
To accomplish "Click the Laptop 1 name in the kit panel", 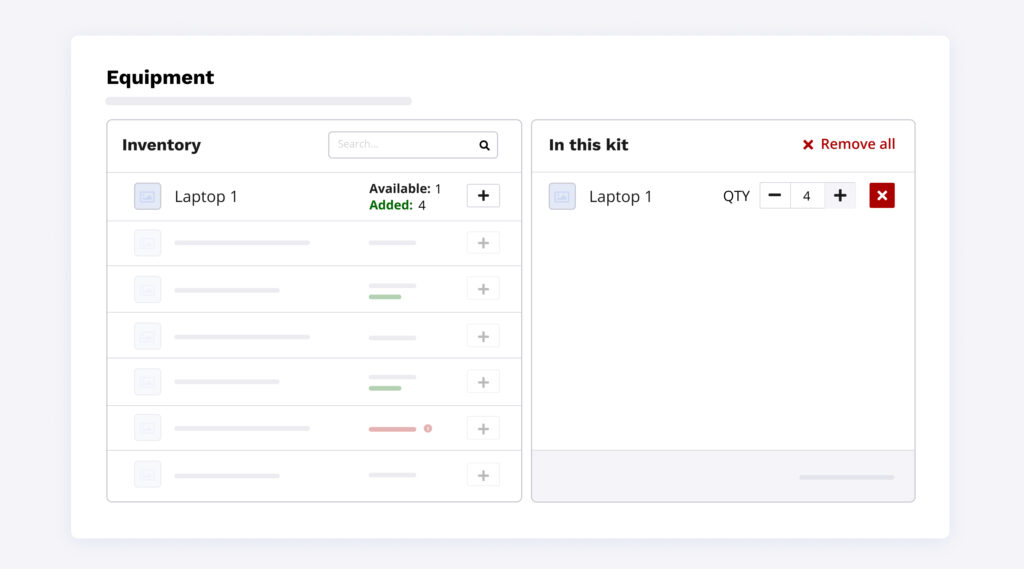I will (x=620, y=197).
